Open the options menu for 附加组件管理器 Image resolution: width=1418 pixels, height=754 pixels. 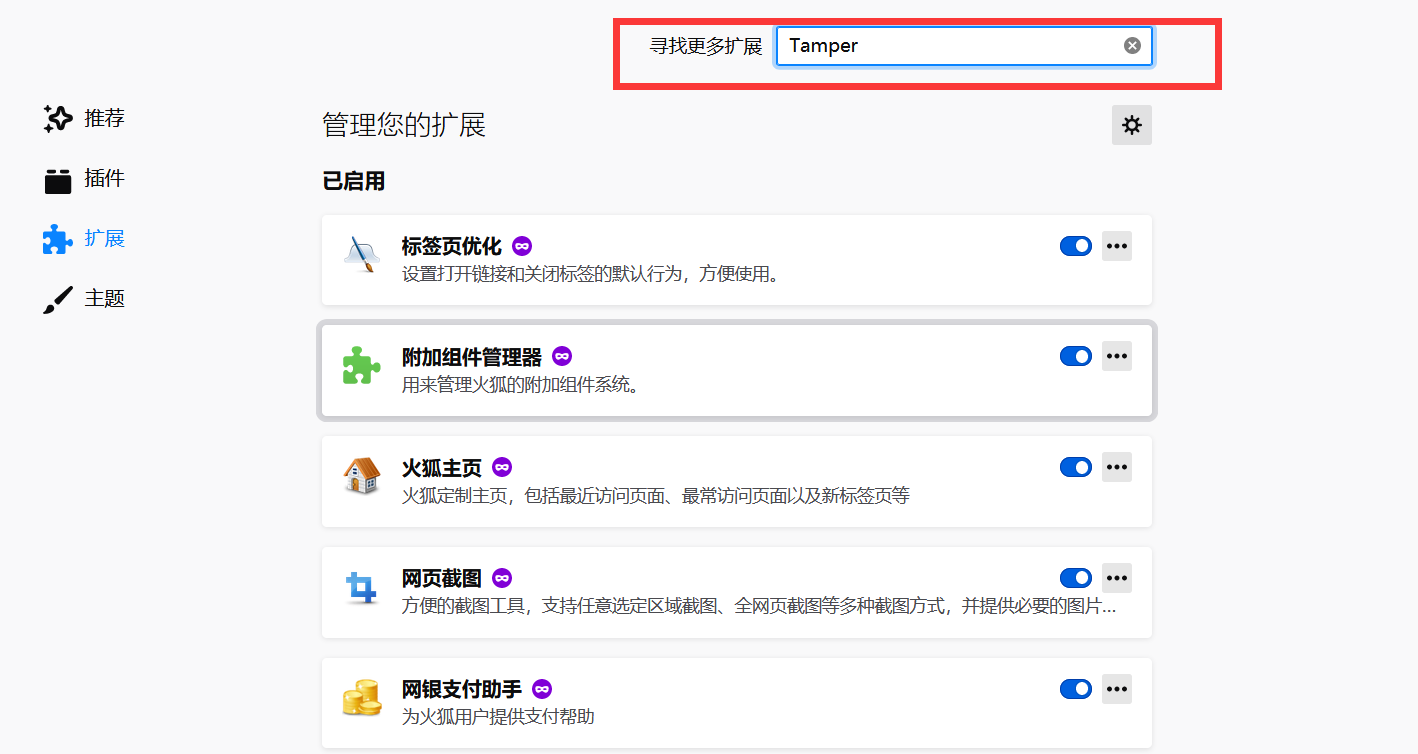(x=1116, y=355)
